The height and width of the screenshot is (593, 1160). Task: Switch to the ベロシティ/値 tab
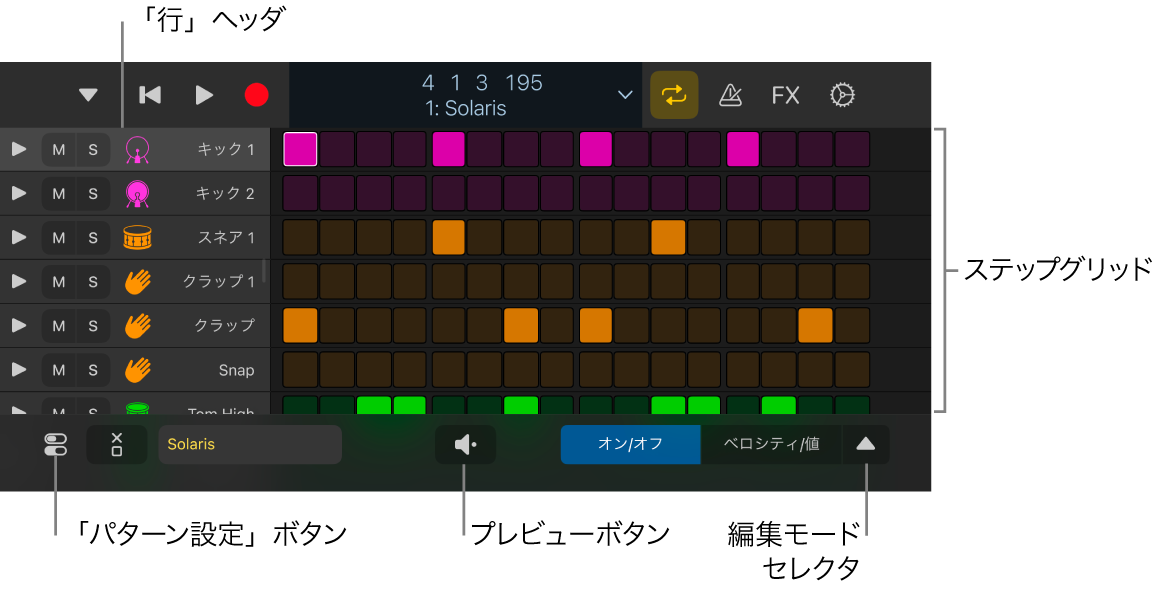pos(772,444)
